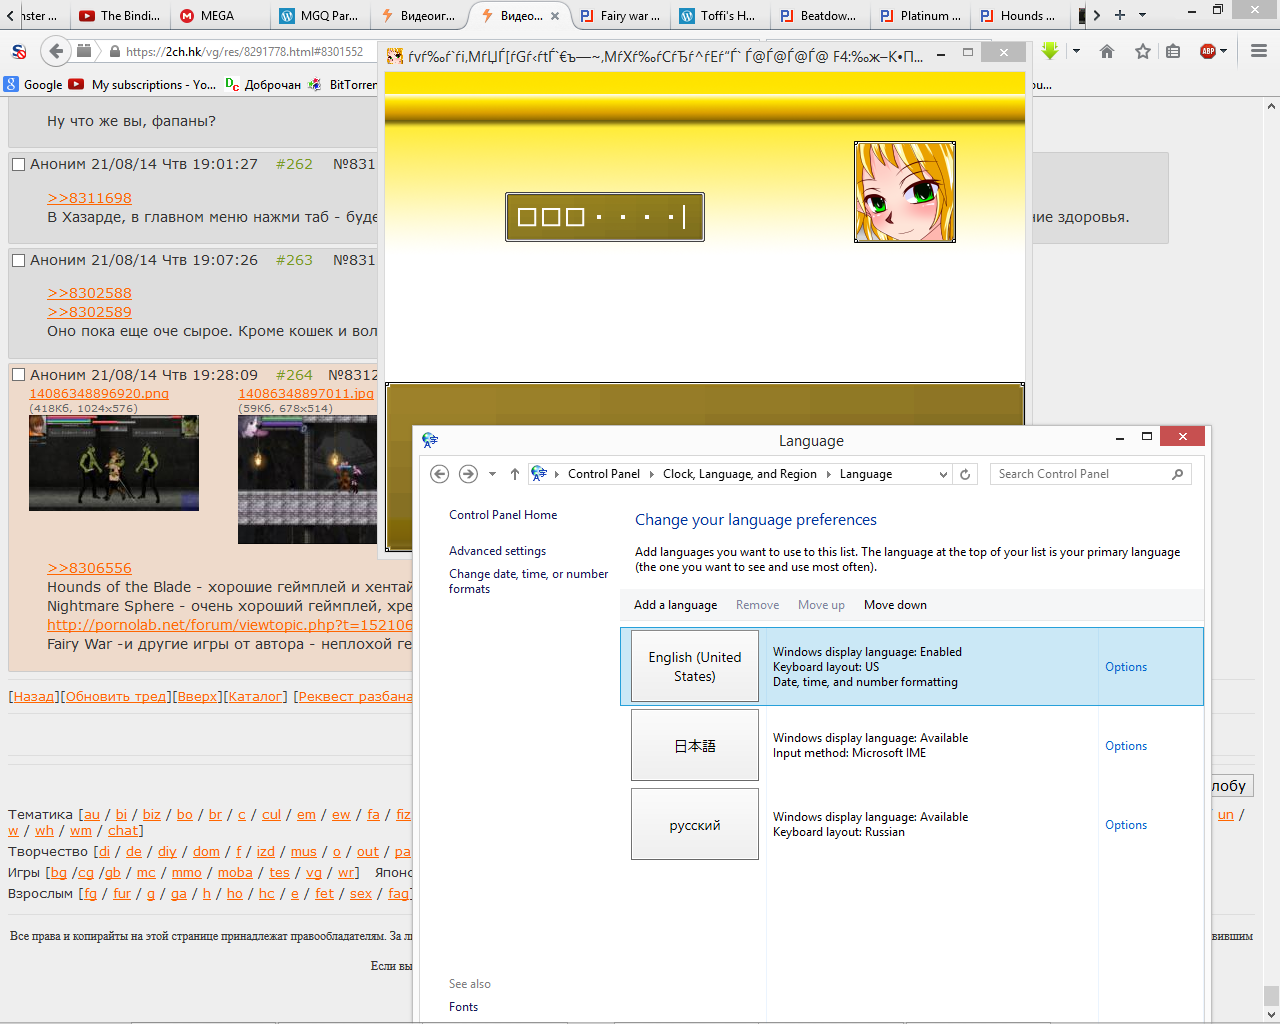Switch to The Bindi... YouTube tab

pos(119,15)
